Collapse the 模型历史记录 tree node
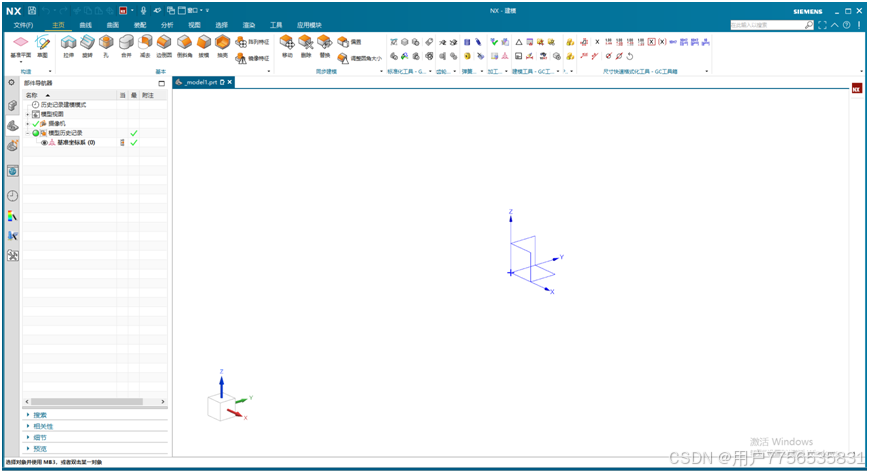The height and width of the screenshot is (473, 869). [28, 133]
